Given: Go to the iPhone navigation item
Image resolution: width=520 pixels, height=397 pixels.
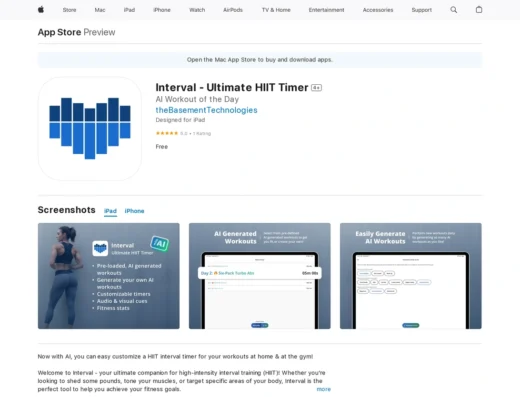Looking at the screenshot, I should tap(162, 10).
